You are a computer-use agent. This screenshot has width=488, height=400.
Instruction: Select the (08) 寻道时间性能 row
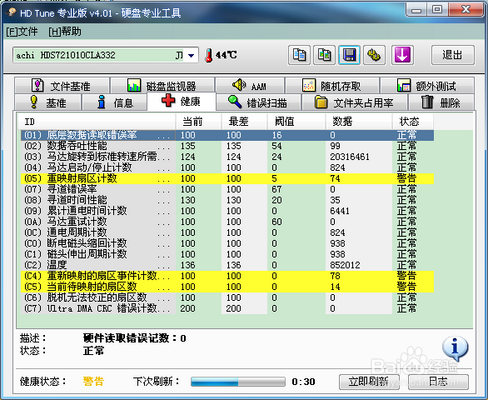227,200
